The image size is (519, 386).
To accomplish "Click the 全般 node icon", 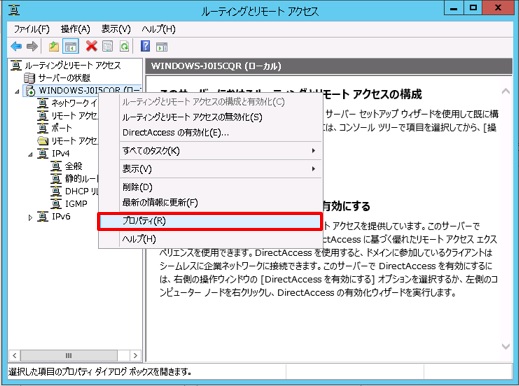I will [56, 166].
